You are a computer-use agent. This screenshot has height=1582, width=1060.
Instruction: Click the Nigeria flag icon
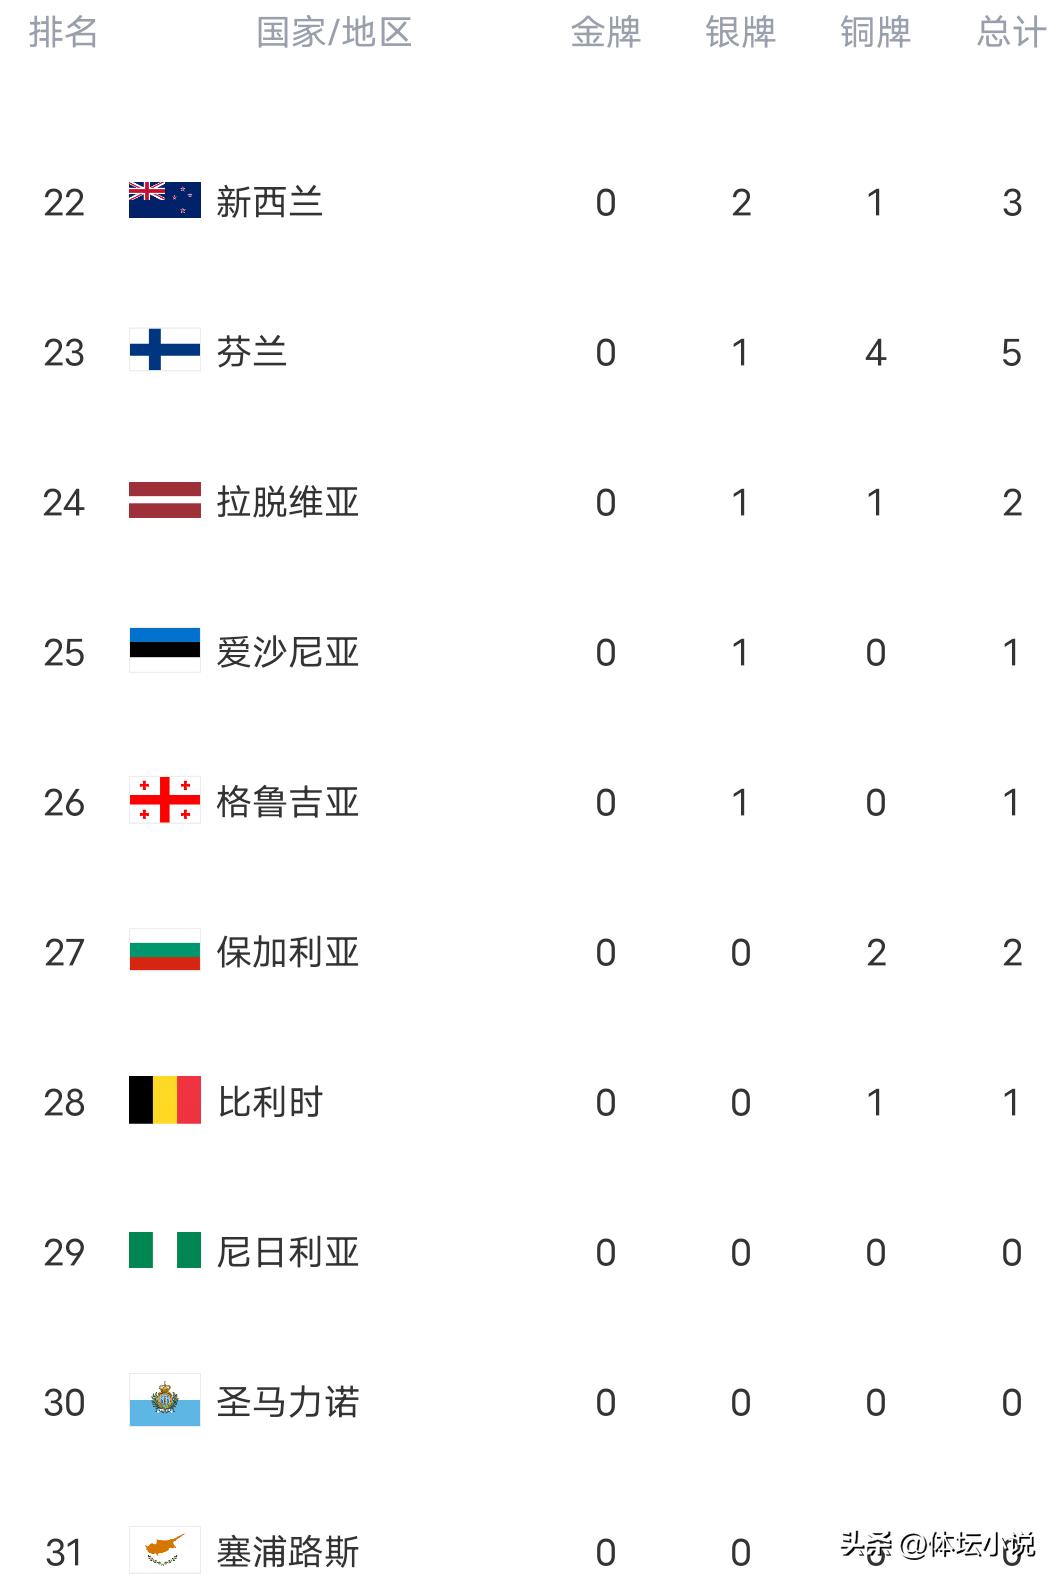point(165,1251)
